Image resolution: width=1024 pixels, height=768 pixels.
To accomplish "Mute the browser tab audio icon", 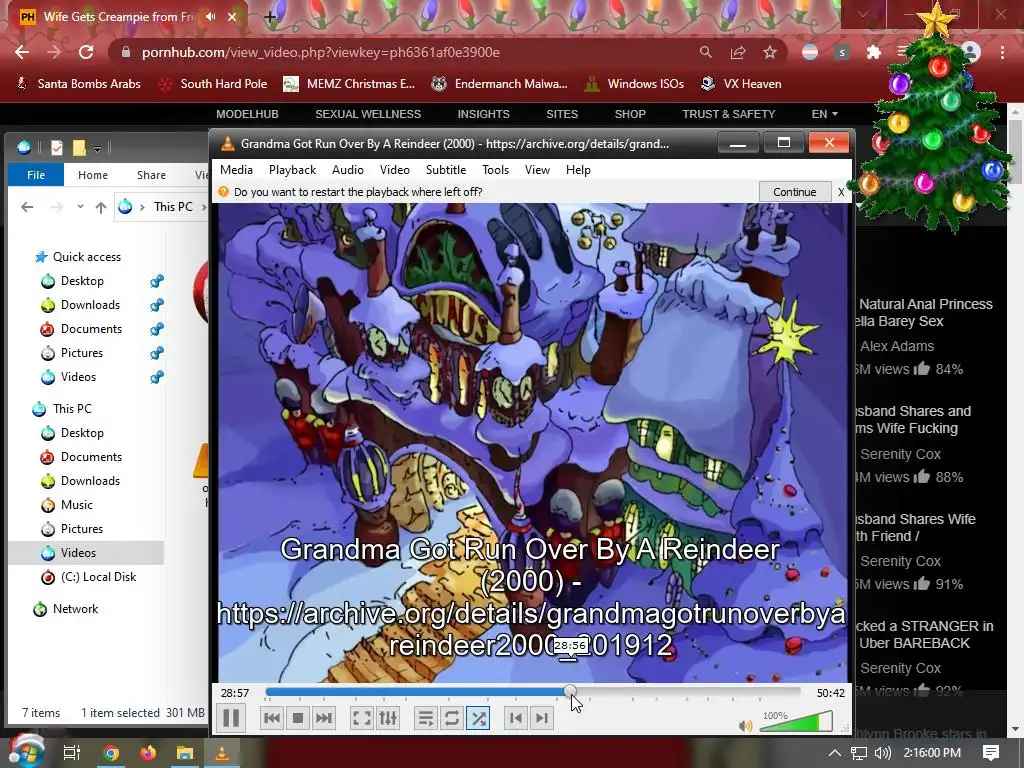I will click(210, 17).
